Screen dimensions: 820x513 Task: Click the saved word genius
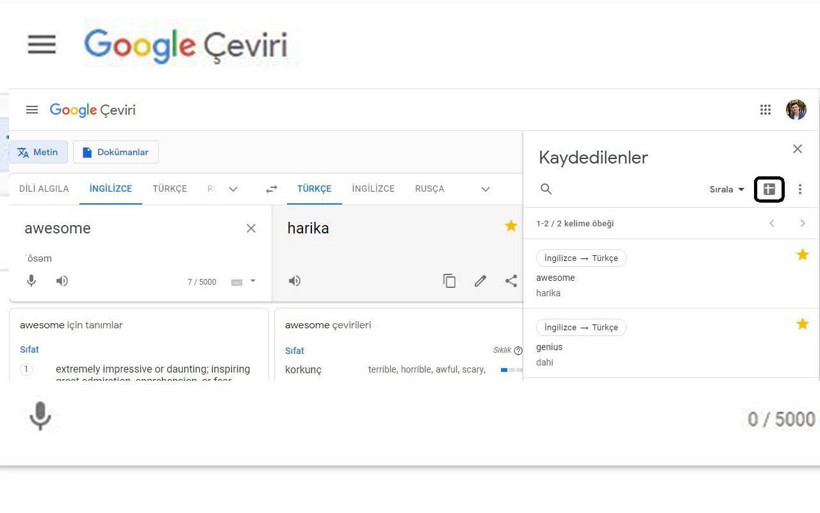click(x=549, y=347)
